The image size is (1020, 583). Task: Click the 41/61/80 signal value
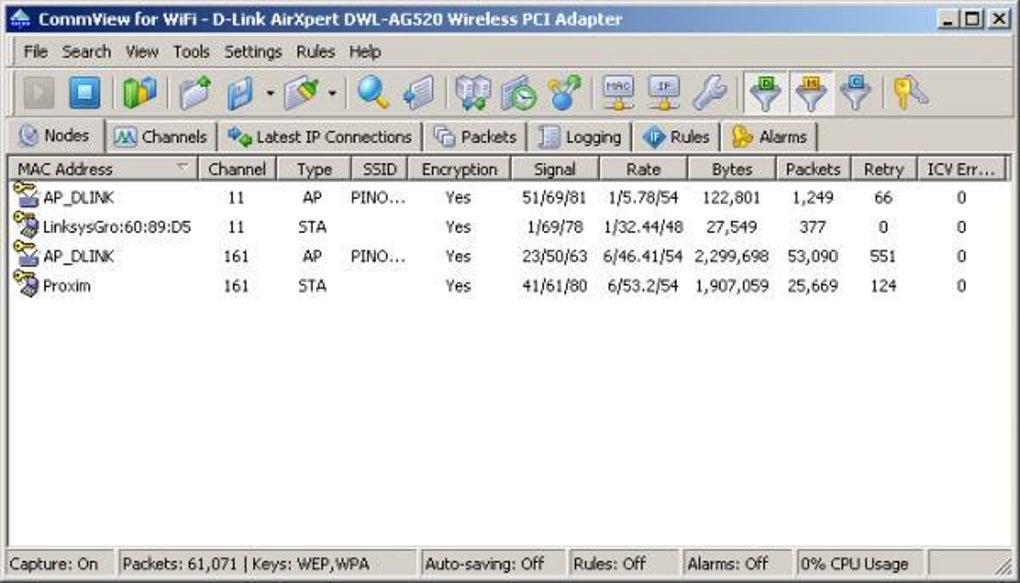(x=554, y=286)
